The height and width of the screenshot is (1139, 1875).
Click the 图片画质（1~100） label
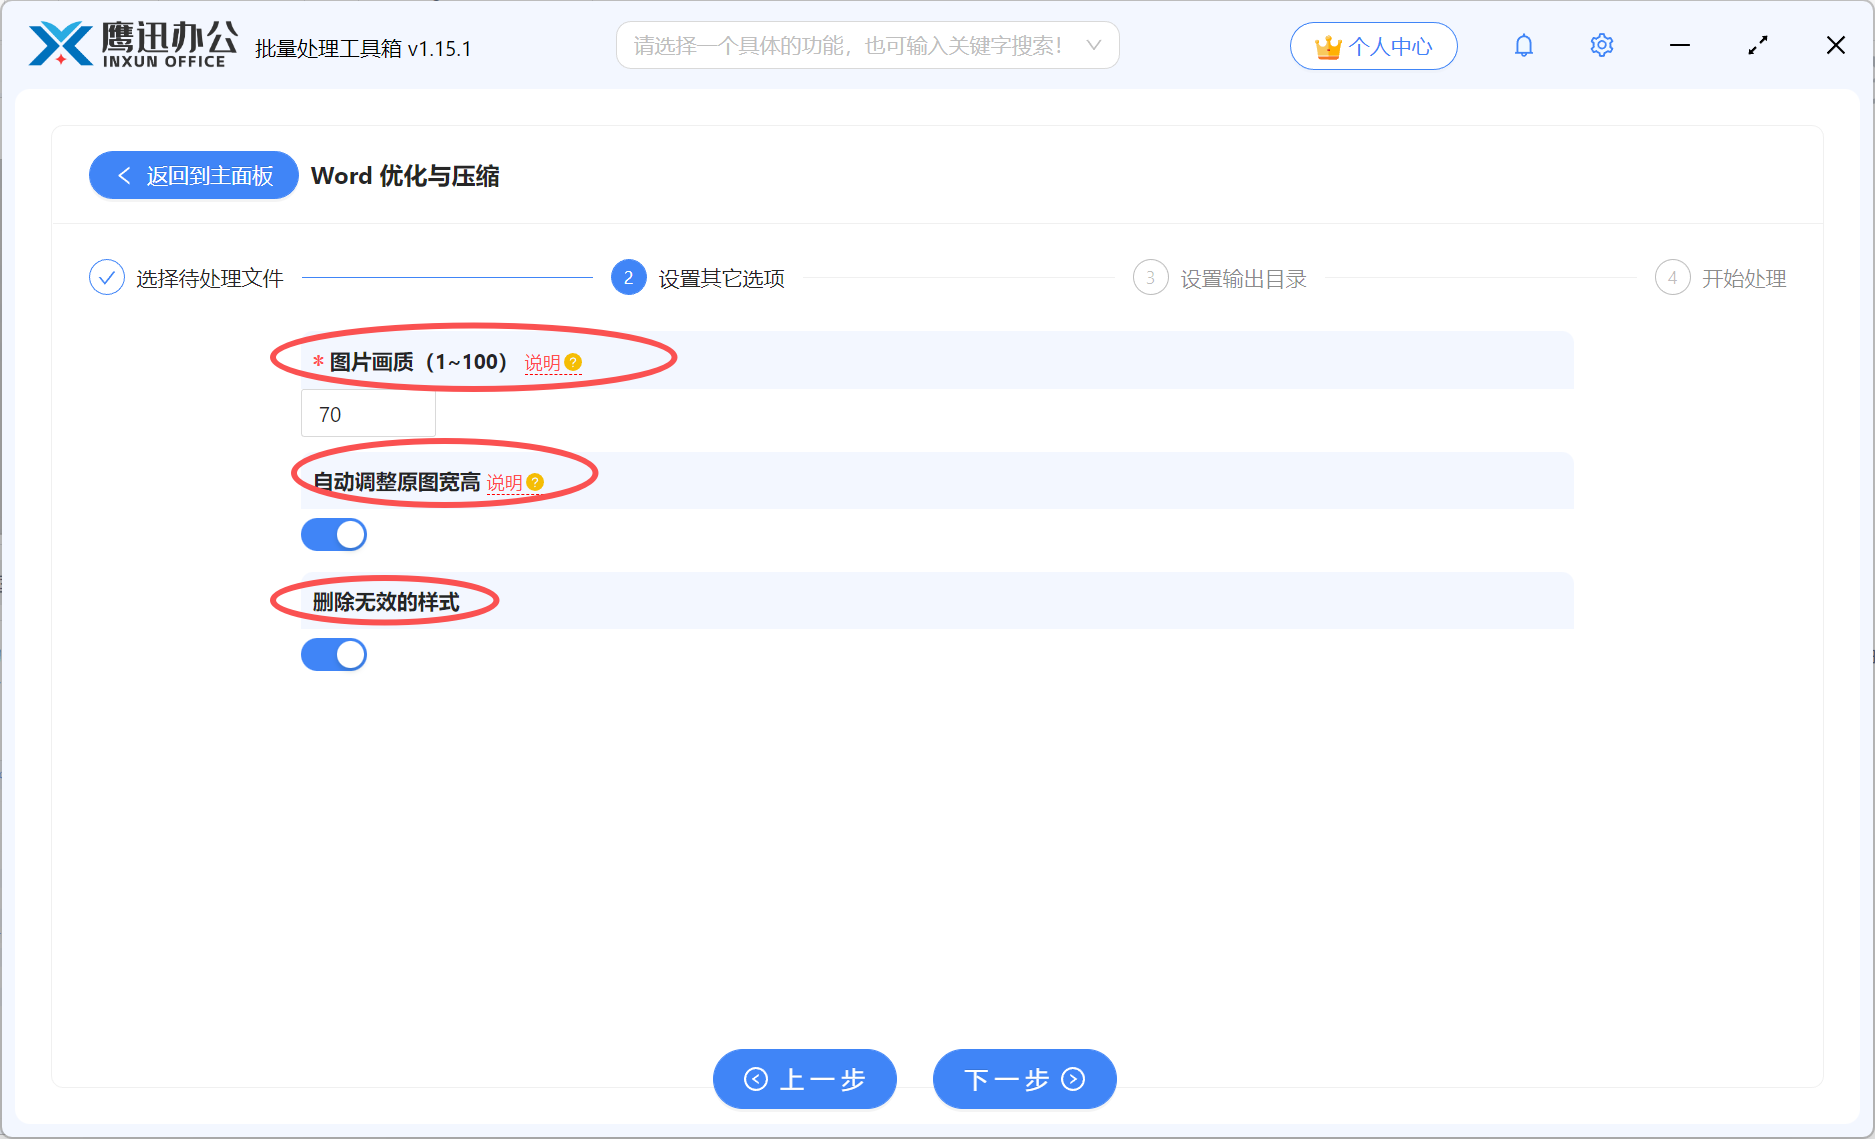click(x=418, y=362)
